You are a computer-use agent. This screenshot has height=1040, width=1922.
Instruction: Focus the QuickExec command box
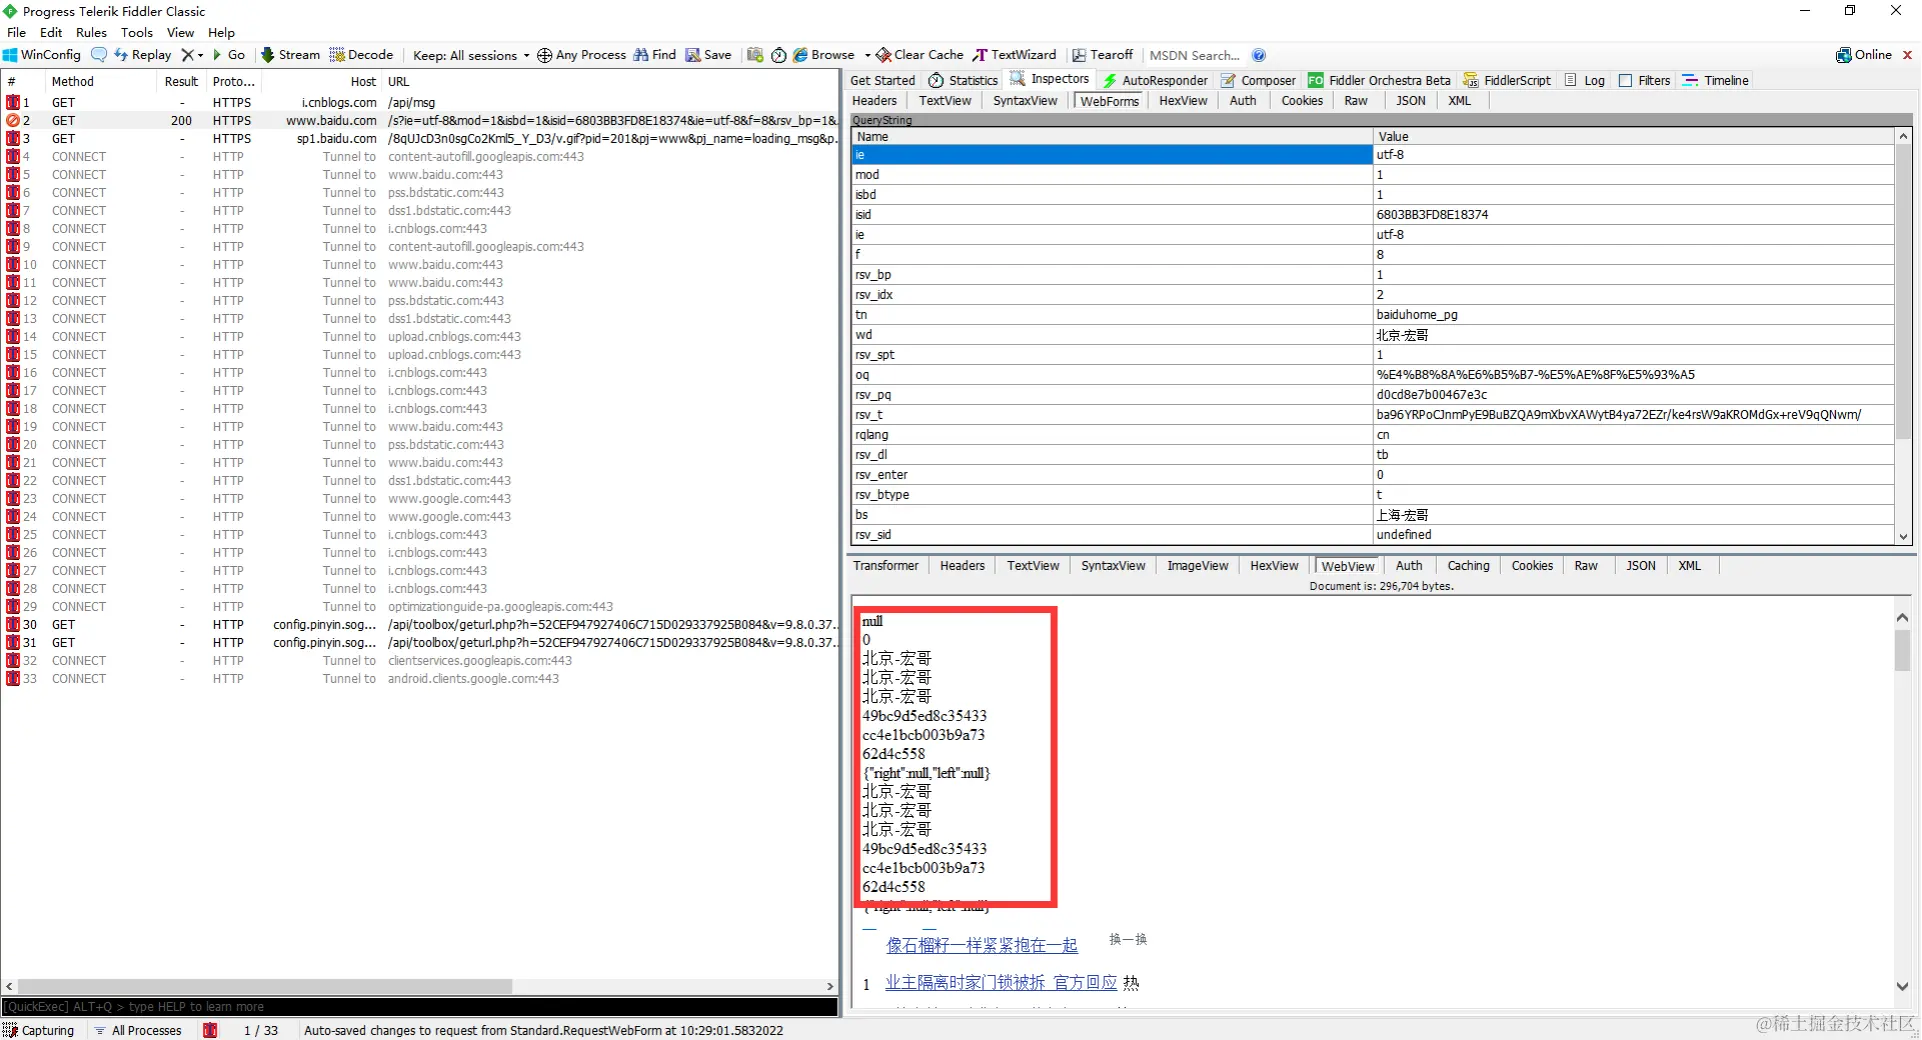pyautogui.click(x=420, y=1007)
